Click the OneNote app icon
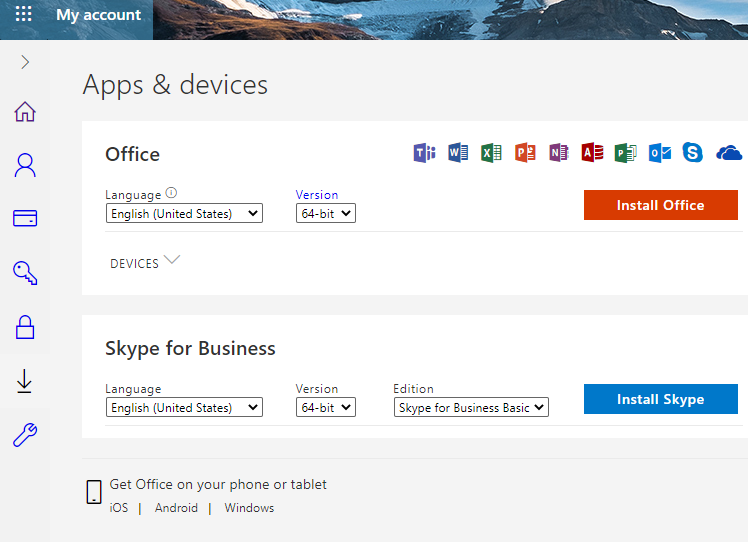The height and width of the screenshot is (542, 748). [559, 153]
